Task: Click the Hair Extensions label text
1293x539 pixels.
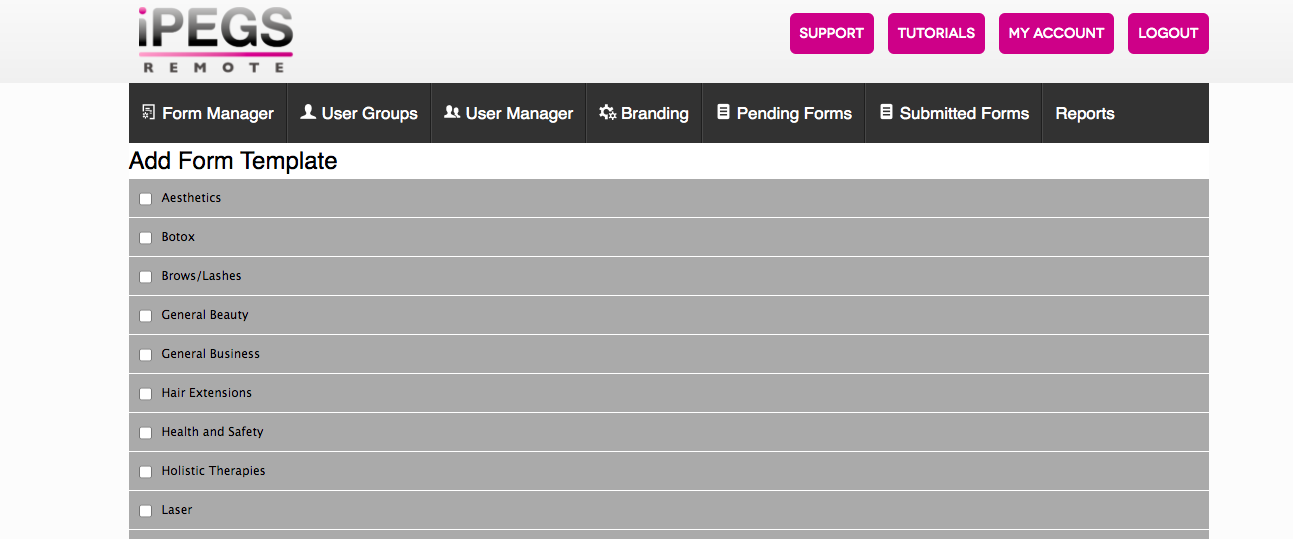Action: tap(207, 393)
